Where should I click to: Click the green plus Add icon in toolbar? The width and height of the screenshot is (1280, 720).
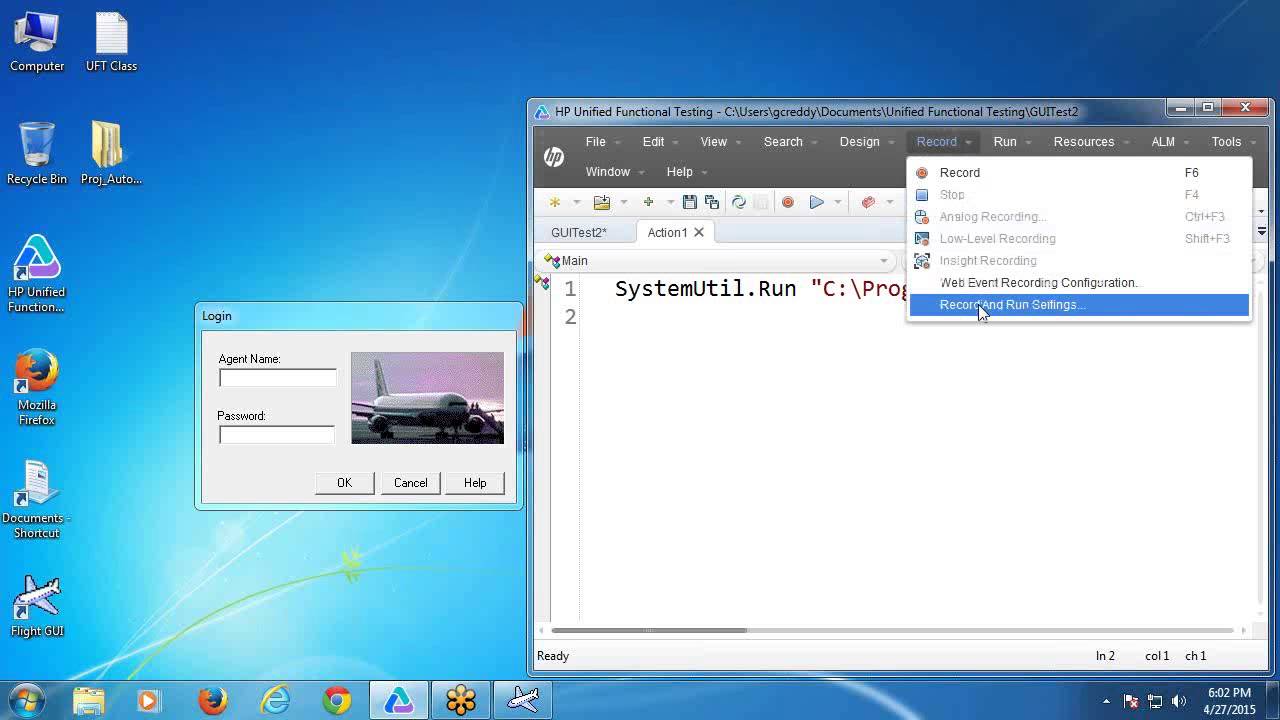pos(648,202)
